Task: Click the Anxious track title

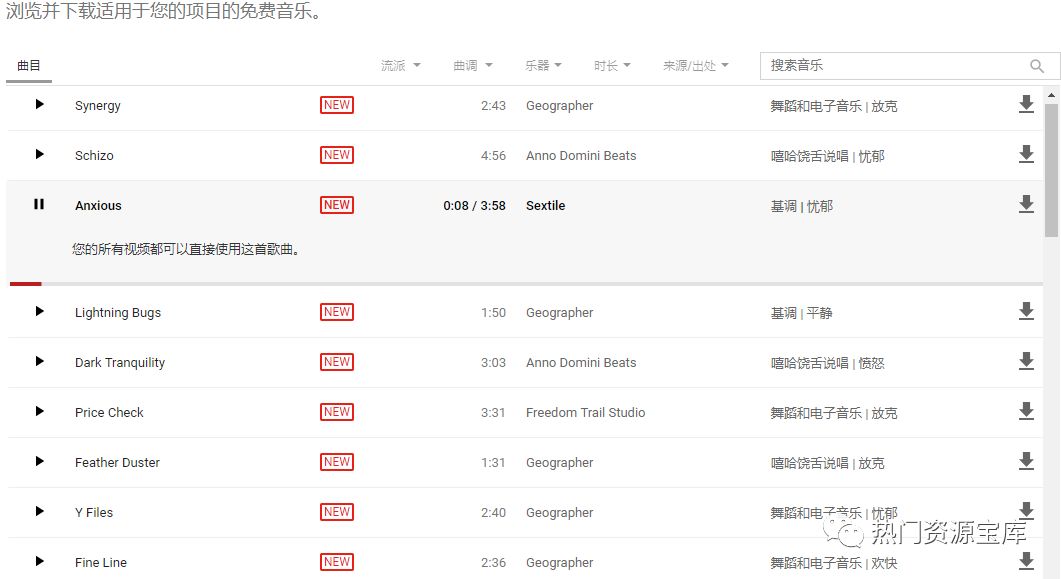Action: coord(98,206)
